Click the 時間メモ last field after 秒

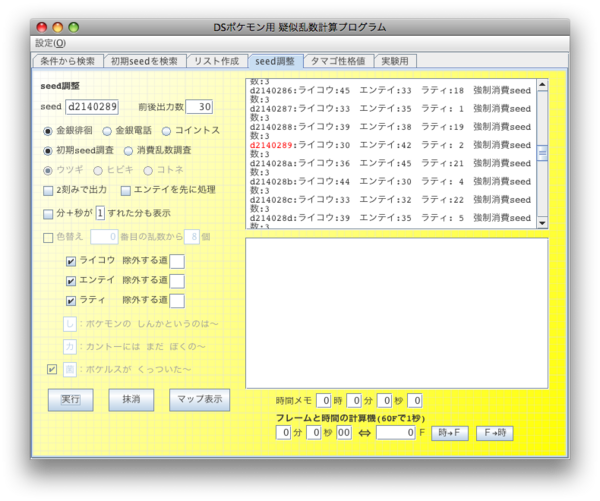point(415,401)
